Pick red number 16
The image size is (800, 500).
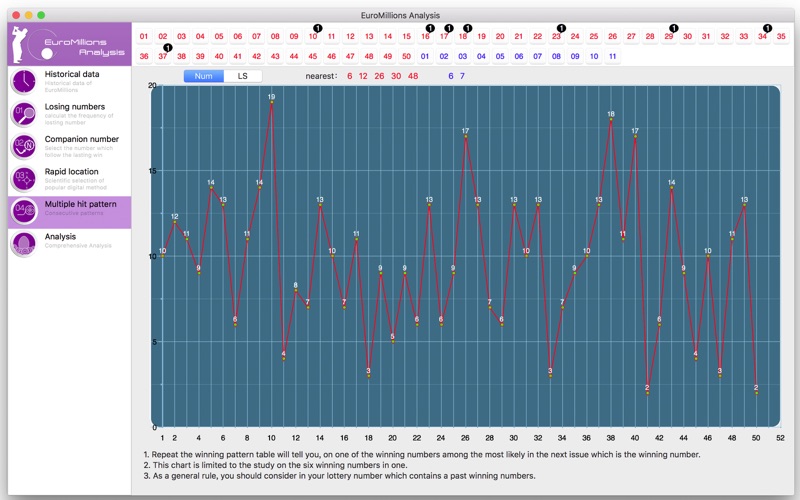pyautogui.click(x=425, y=36)
